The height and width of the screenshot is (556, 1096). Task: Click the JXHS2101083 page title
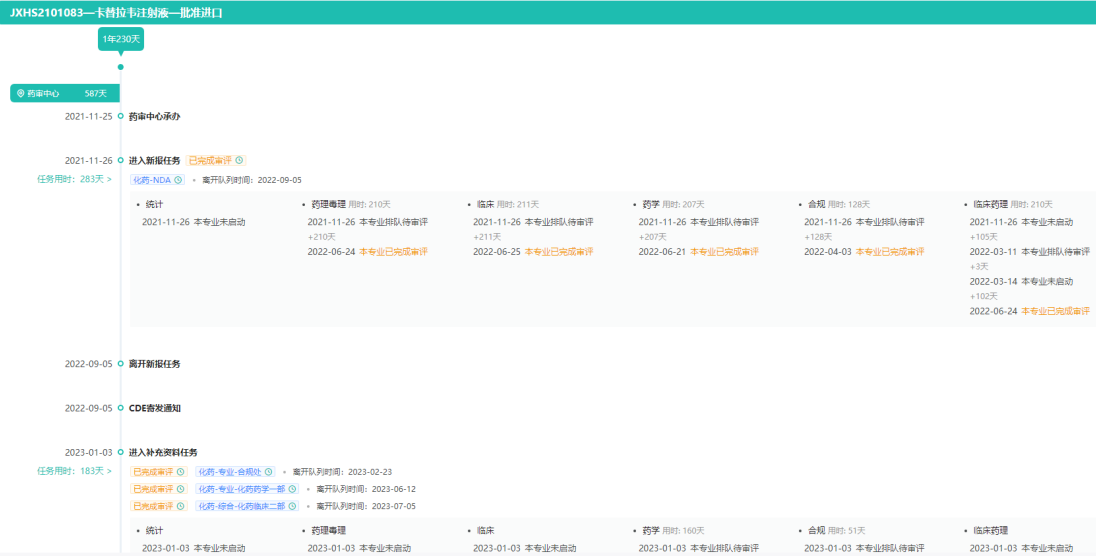[x=116, y=13]
